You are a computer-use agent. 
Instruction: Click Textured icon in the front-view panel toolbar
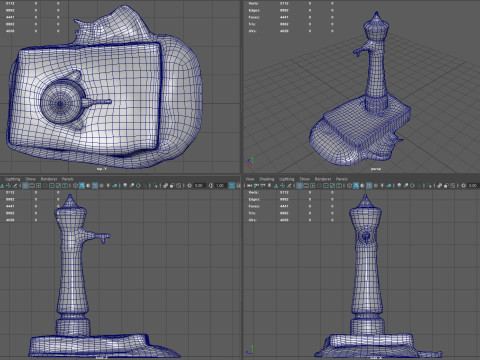pyautogui.click(x=376, y=185)
